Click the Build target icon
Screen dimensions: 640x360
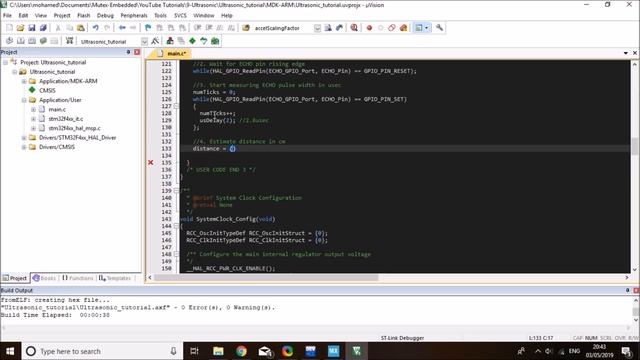[20, 41]
